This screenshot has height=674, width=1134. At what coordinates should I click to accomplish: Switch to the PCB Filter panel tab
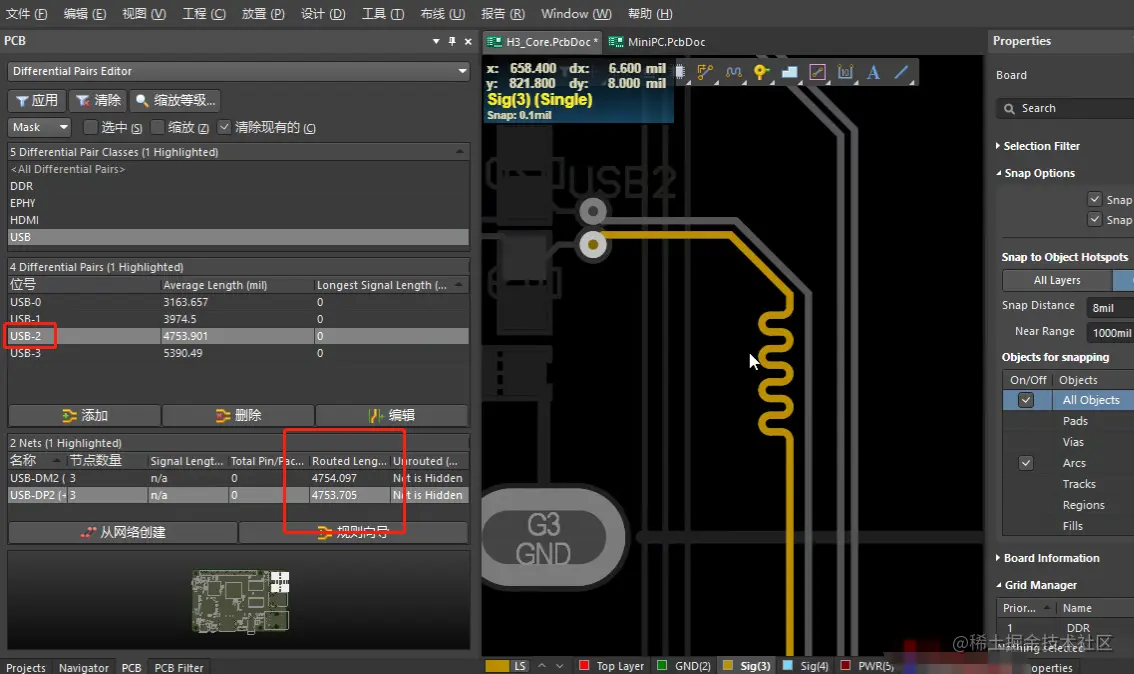pyautogui.click(x=179, y=667)
